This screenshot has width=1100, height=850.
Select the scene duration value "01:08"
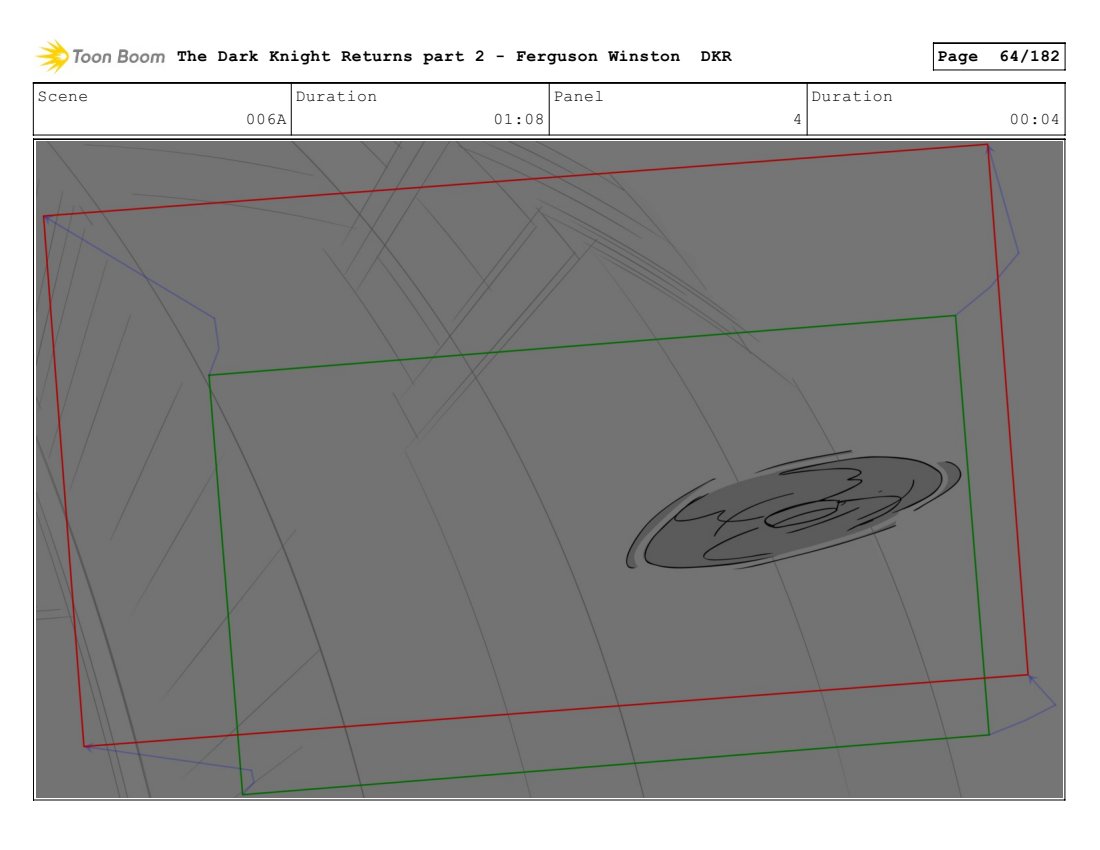518,119
